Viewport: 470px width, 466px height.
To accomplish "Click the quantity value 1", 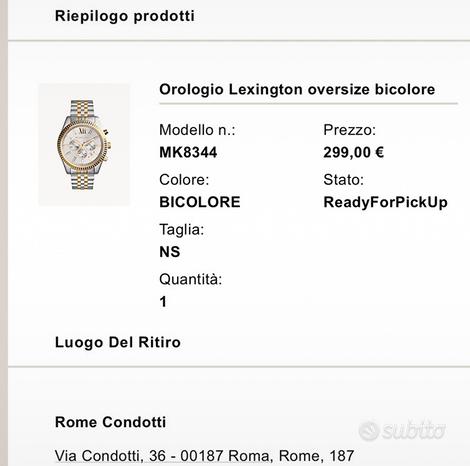I will coord(163,302).
